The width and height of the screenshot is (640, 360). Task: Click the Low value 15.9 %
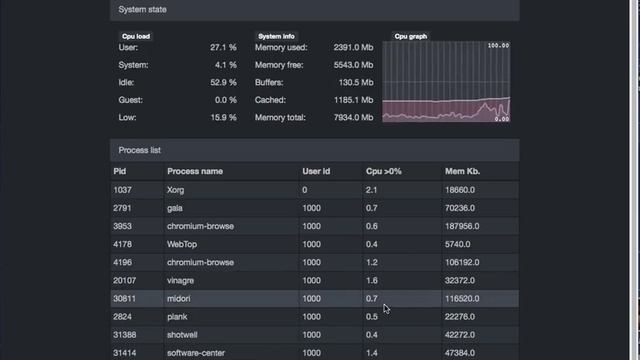tap(223, 118)
